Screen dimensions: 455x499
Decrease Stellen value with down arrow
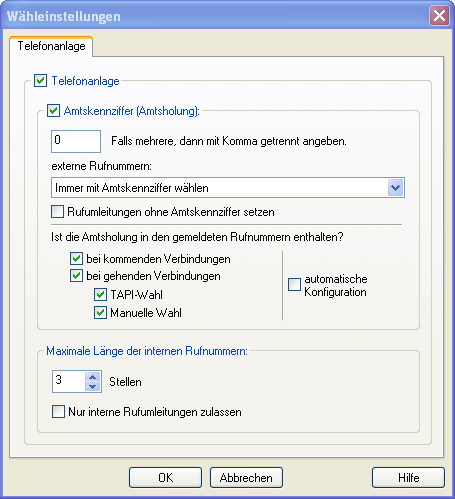click(93, 387)
